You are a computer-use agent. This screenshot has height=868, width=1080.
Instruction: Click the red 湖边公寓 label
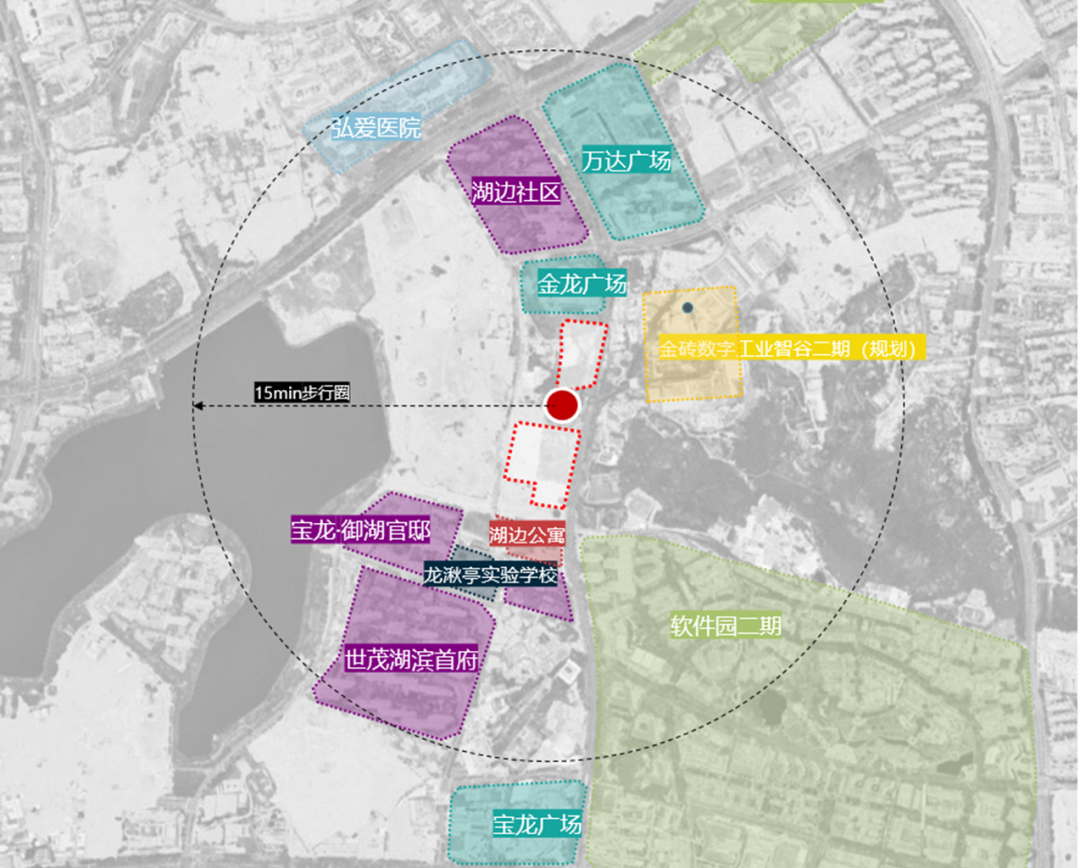tap(527, 534)
